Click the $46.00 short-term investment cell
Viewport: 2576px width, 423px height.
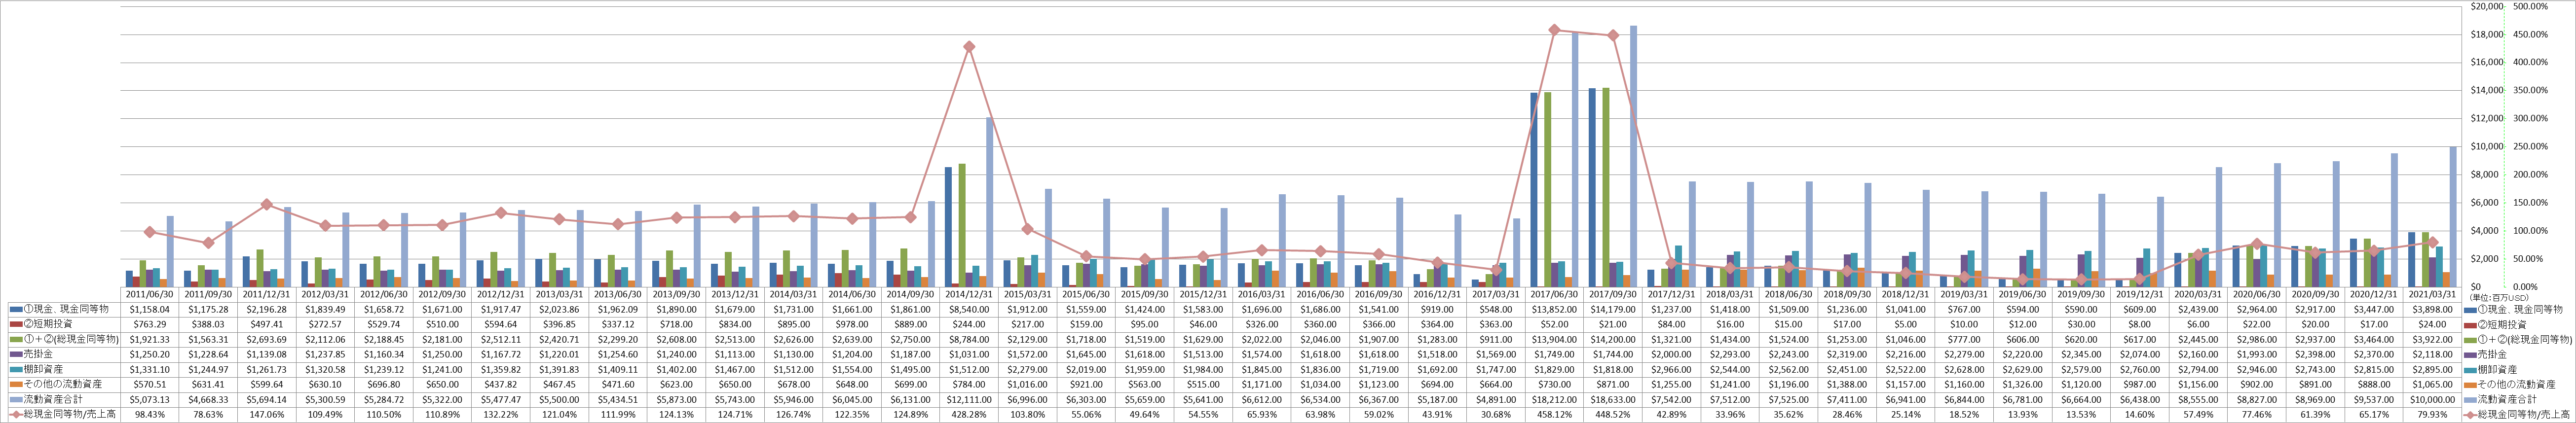click(x=1203, y=325)
